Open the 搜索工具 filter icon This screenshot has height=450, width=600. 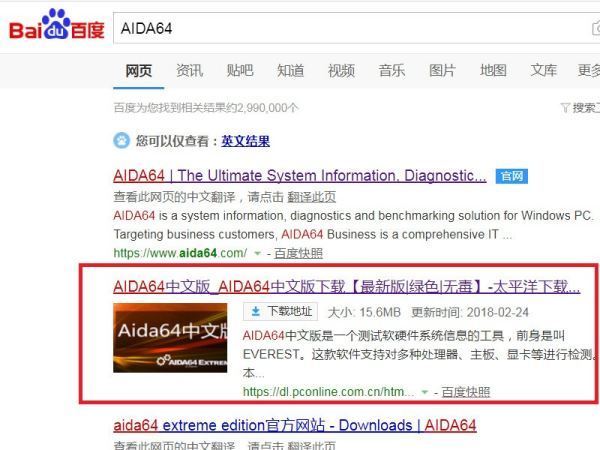565,108
